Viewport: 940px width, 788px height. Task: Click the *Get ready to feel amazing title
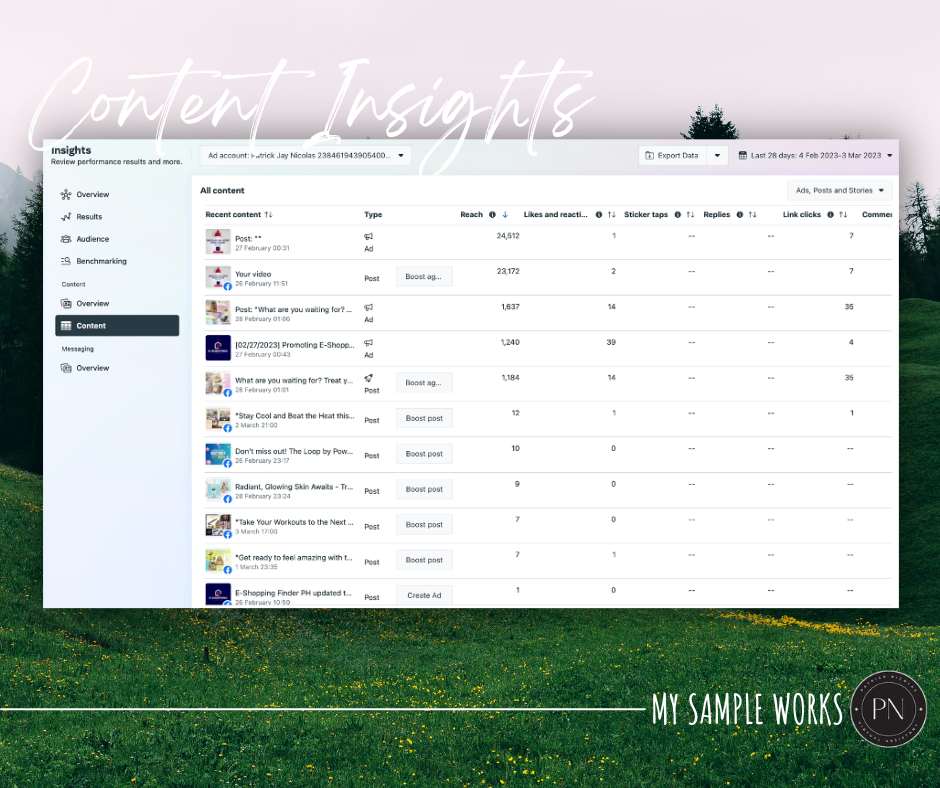click(293, 557)
